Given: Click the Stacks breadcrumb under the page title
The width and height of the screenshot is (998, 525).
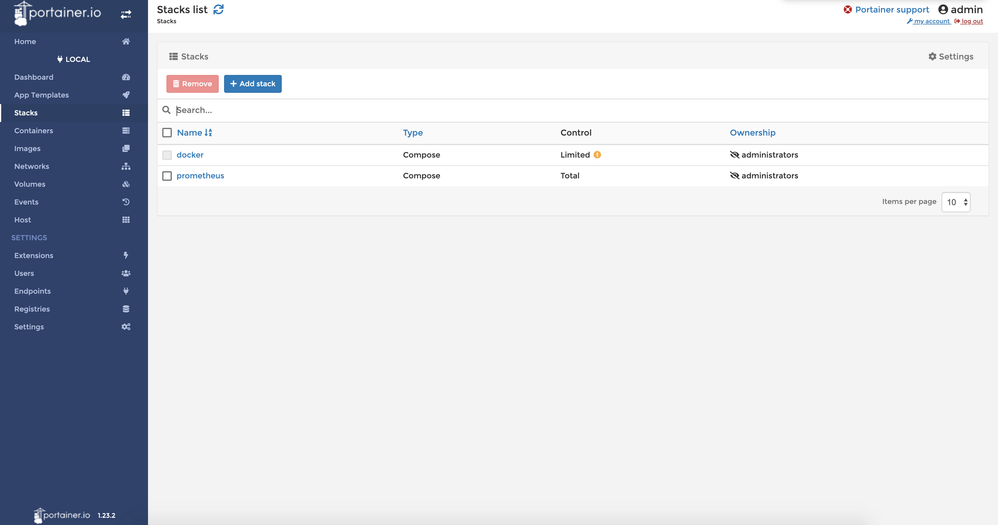Looking at the screenshot, I should point(167,21).
